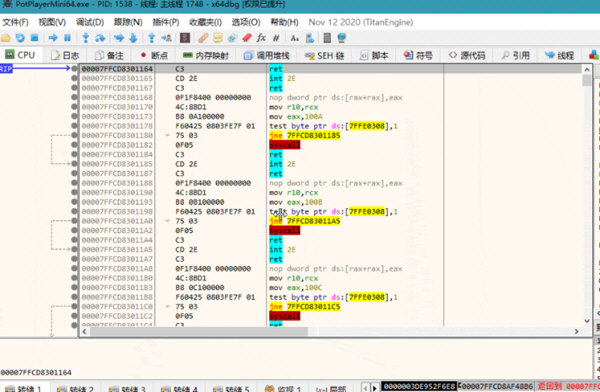This screenshot has height=392, width=600.
Task: Open the 调试(D) menu
Action: point(90,22)
